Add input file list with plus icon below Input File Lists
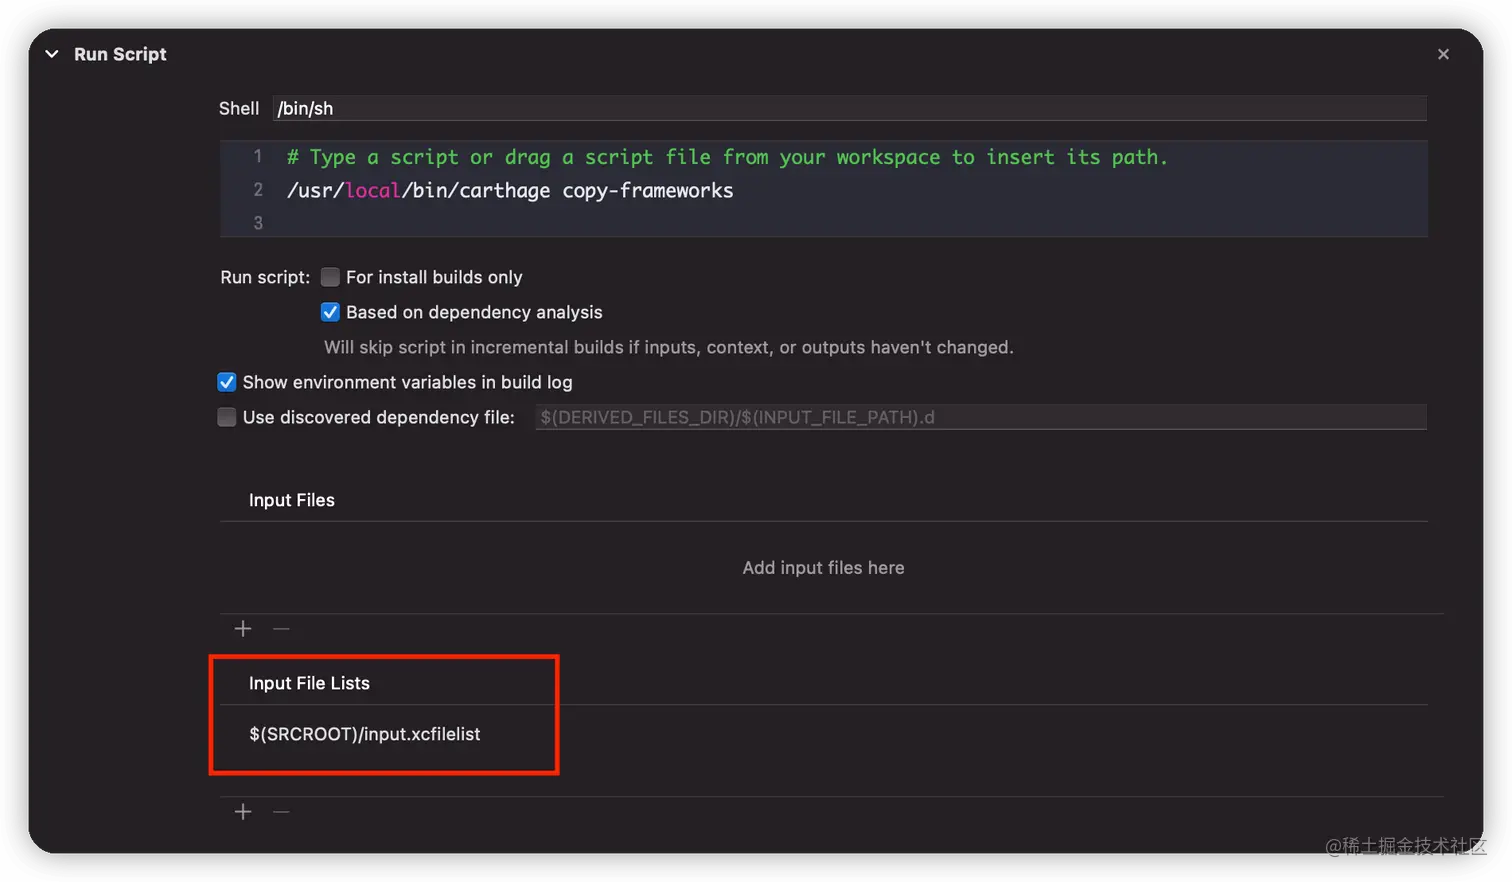The width and height of the screenshot is (1512, 882). [x=243, y=812]
